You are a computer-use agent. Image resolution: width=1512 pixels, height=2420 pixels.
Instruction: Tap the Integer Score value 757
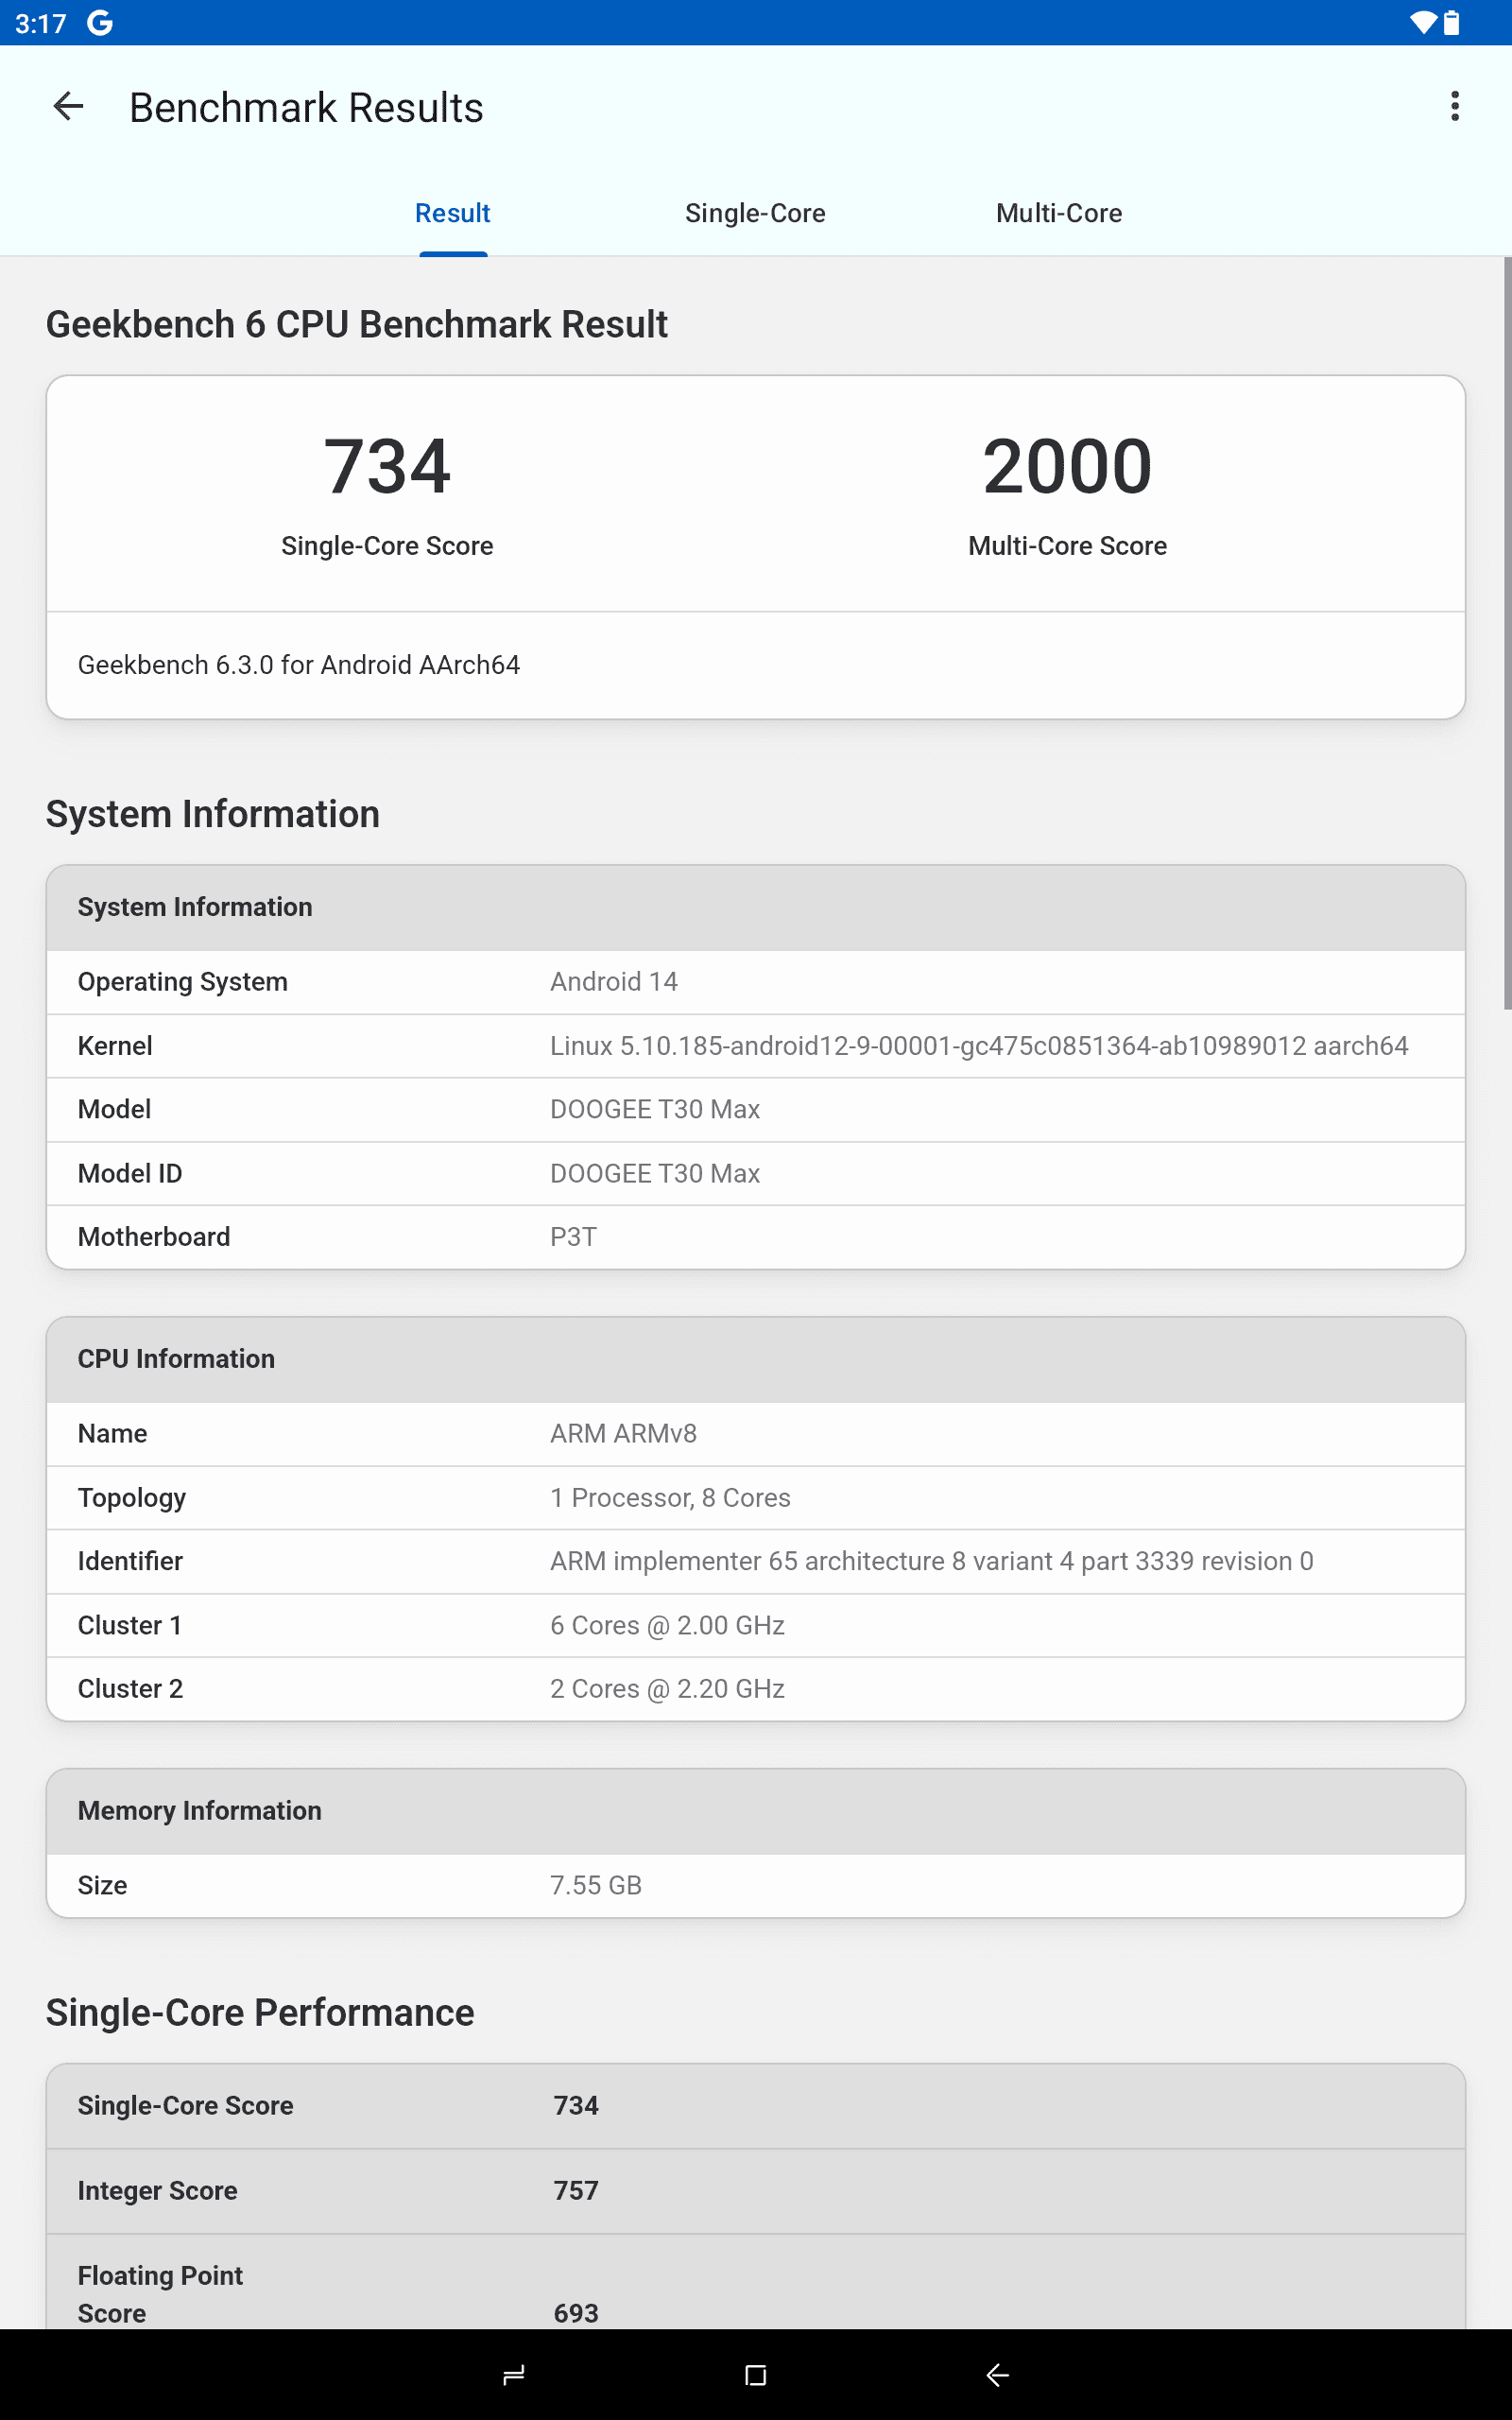coord(576,2190)
